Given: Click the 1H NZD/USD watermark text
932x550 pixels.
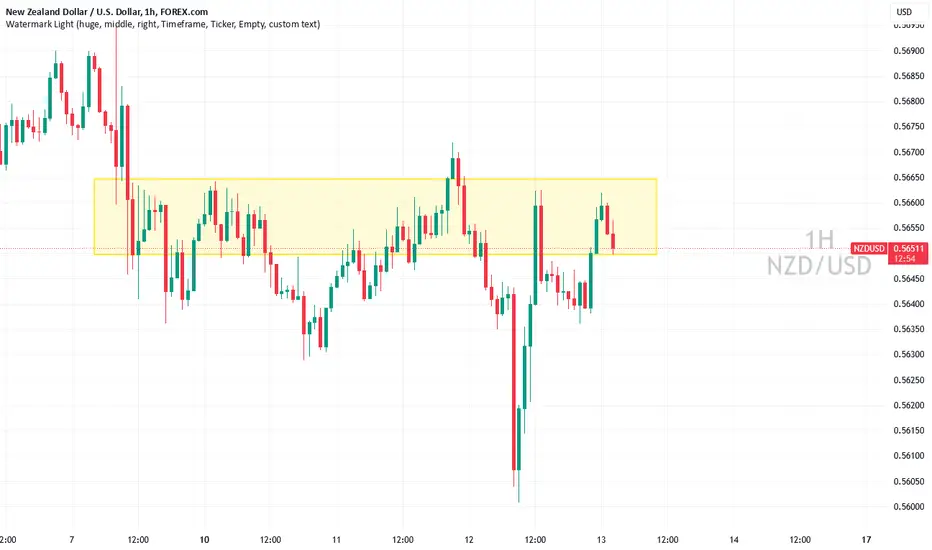Looking at the screenshot, I should click(x=819, y=253).
